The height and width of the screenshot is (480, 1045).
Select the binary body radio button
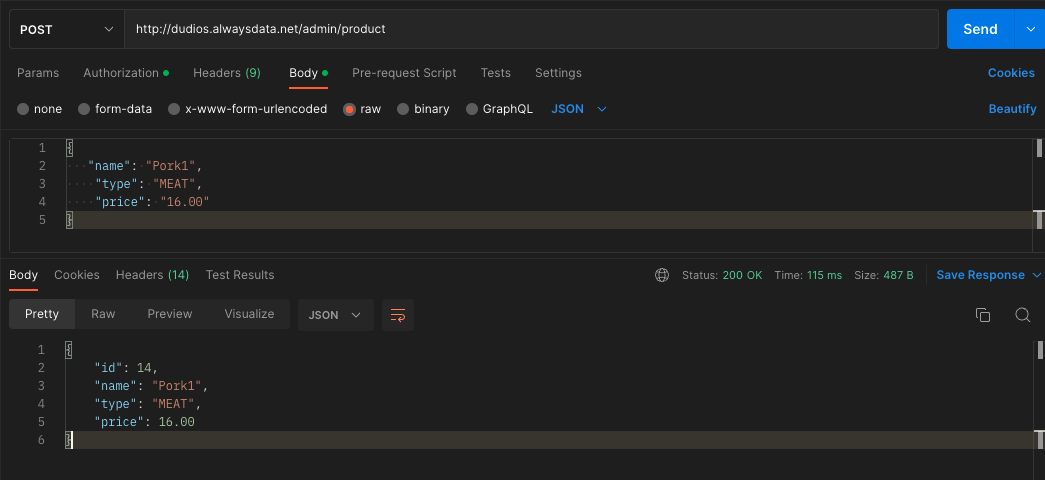coord(403,109)
